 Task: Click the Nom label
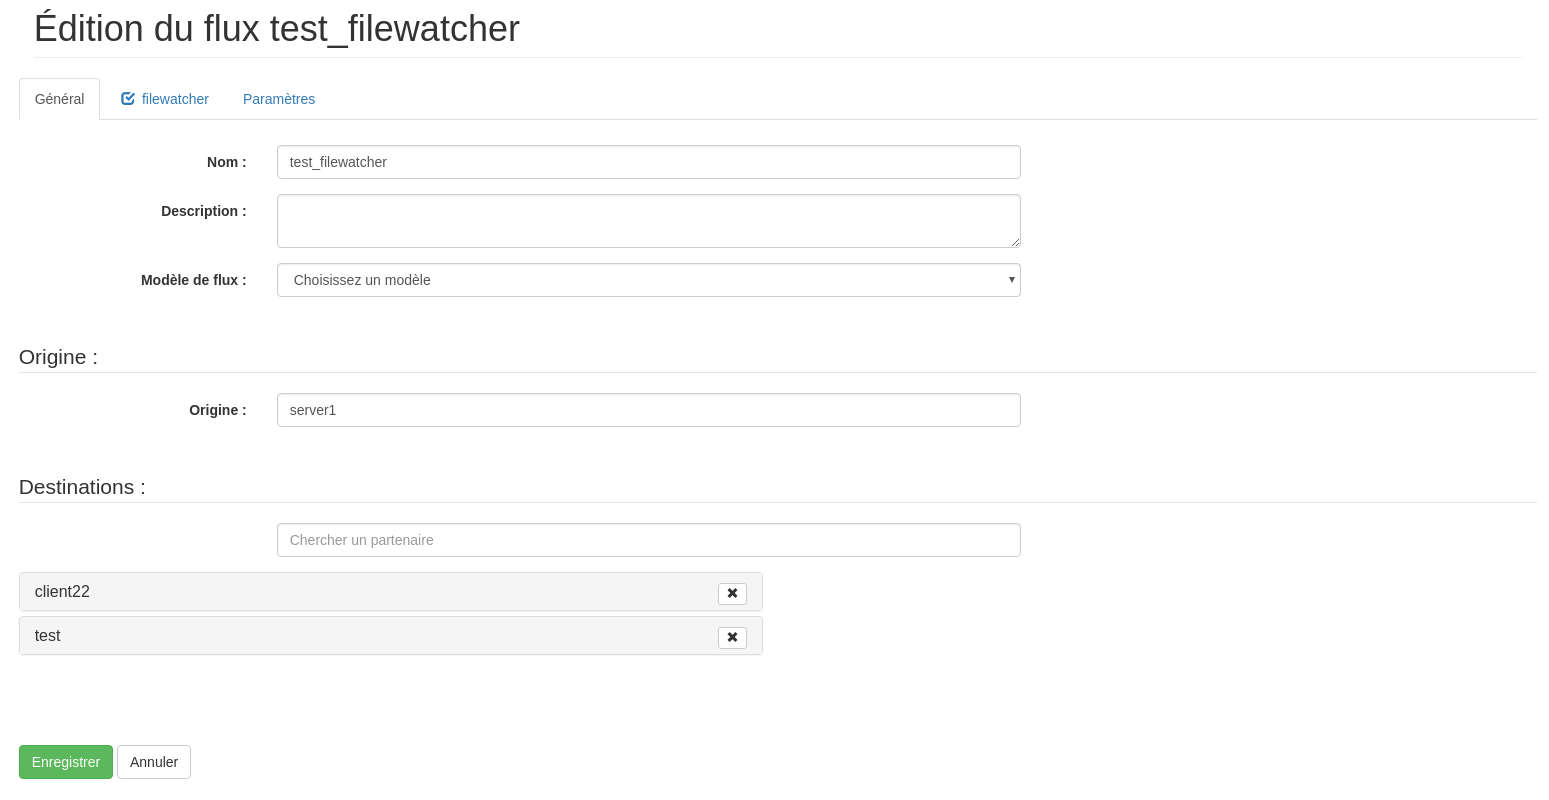[227, 162]
